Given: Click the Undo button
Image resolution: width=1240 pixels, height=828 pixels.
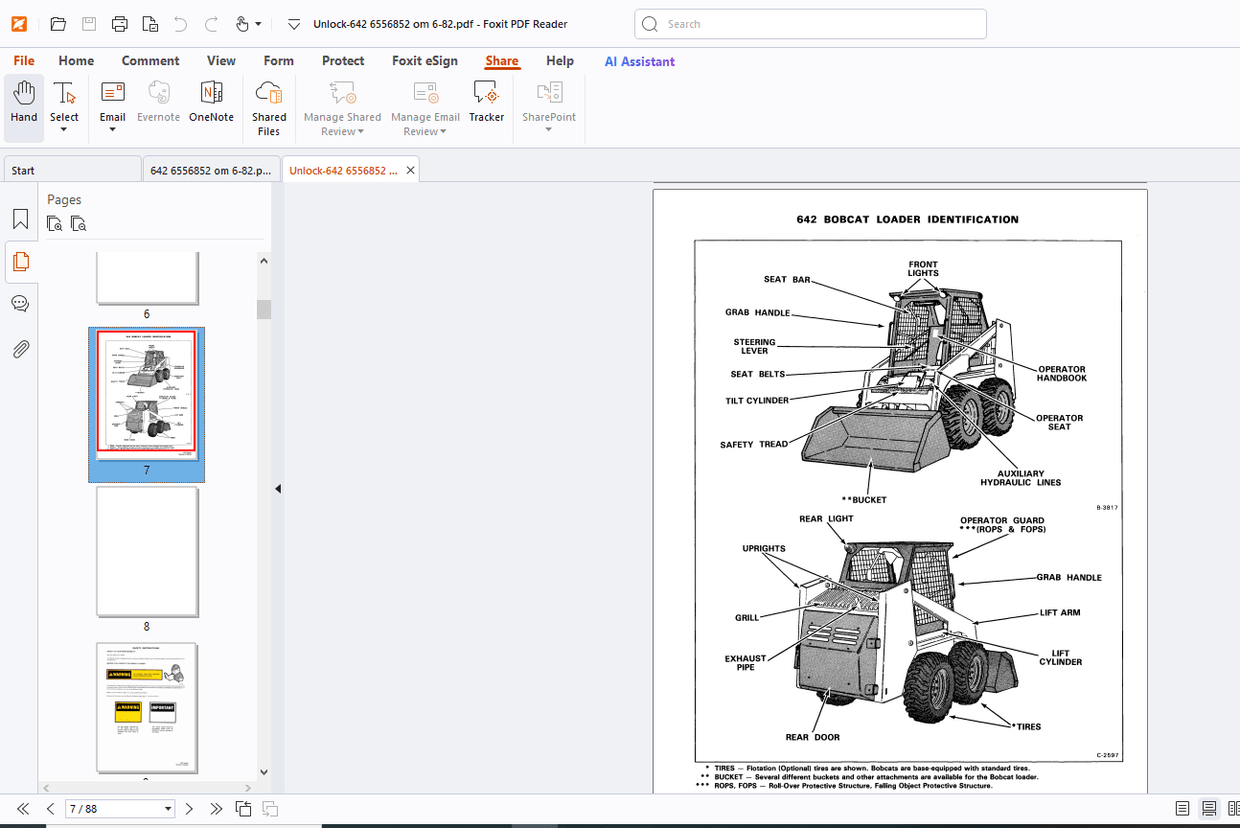Looking at the screenshot, I should coord(180,23).
